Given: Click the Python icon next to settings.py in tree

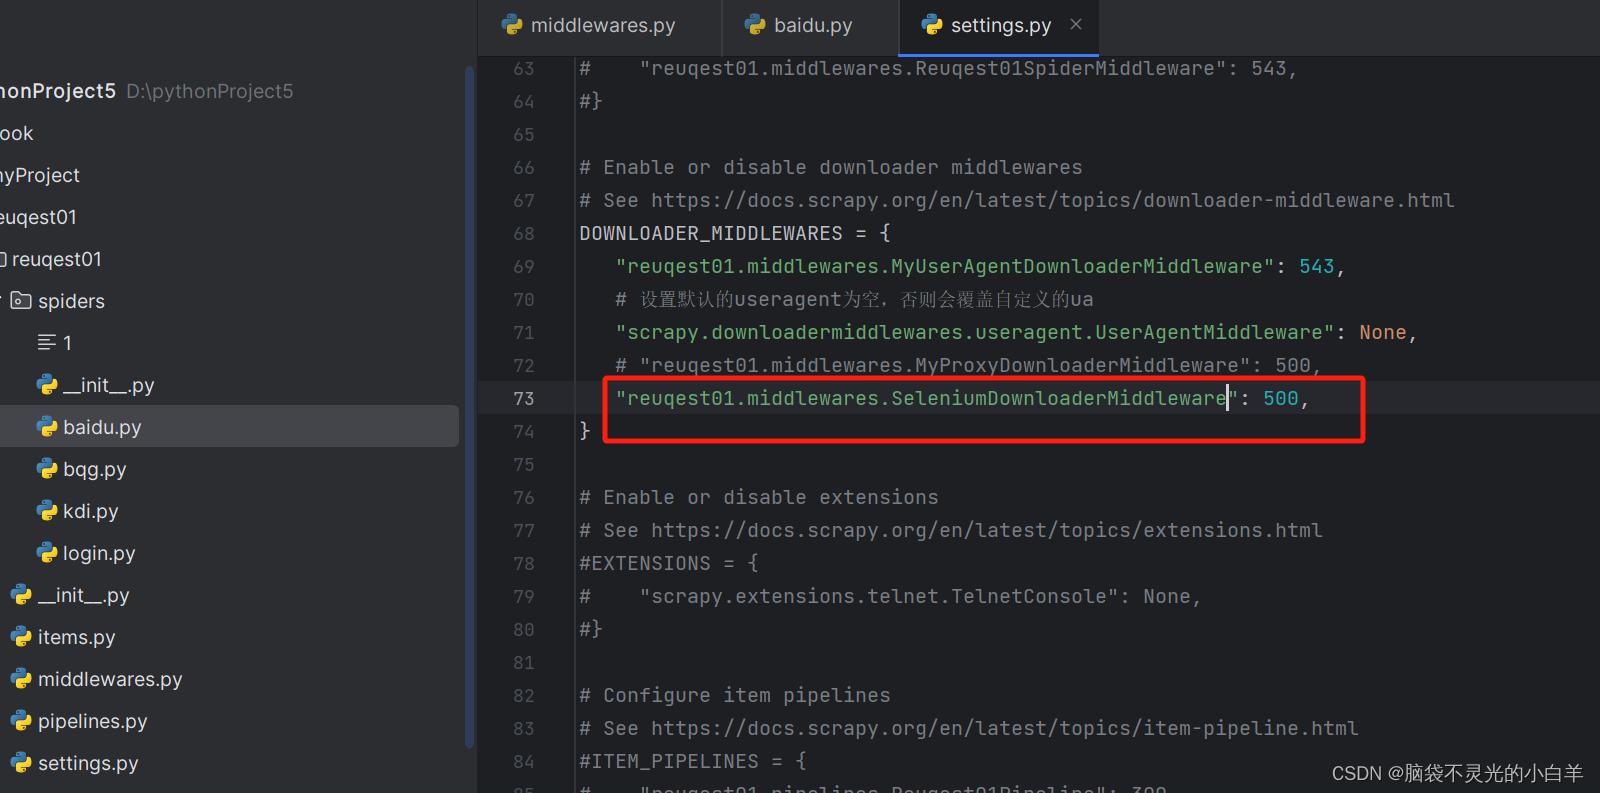Looking at the screenshot, I should (x=21, y=763).
